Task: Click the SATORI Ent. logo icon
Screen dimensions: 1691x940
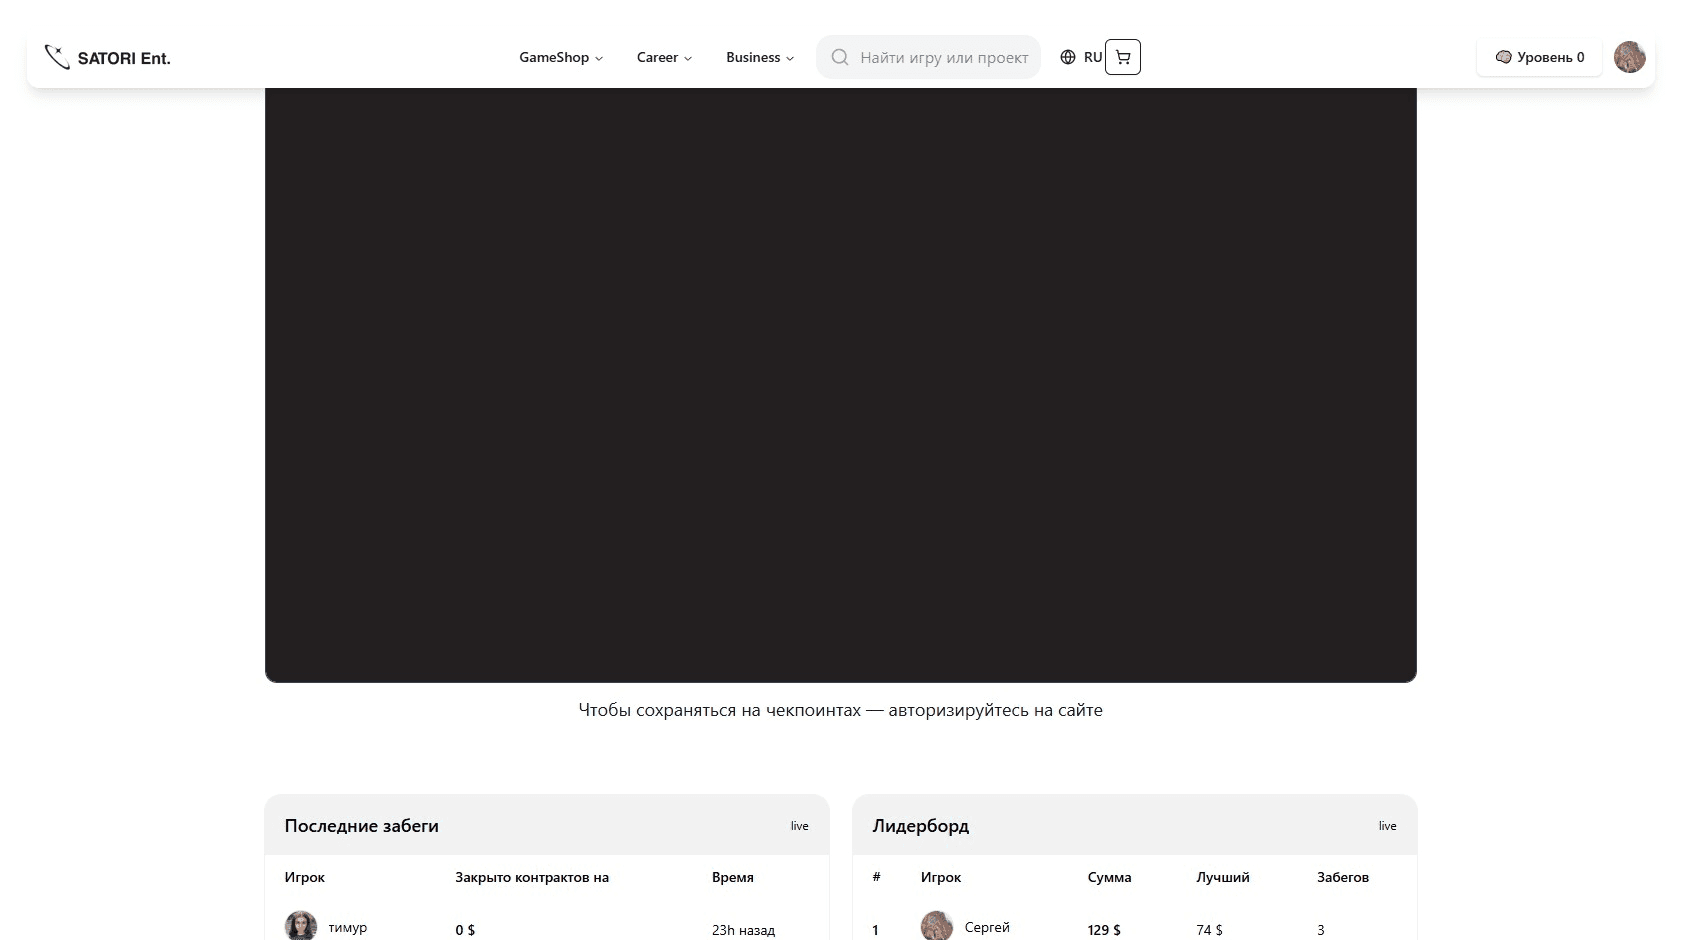Action: (57, 57)
